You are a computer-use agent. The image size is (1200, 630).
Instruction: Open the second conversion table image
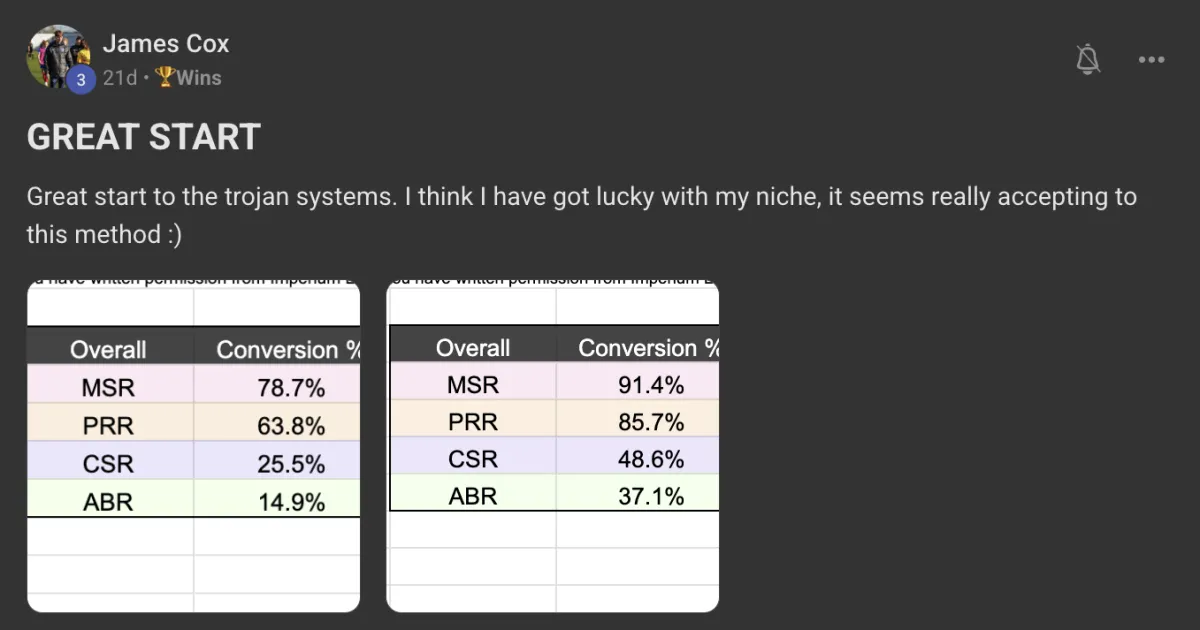(x=553, y=447)
